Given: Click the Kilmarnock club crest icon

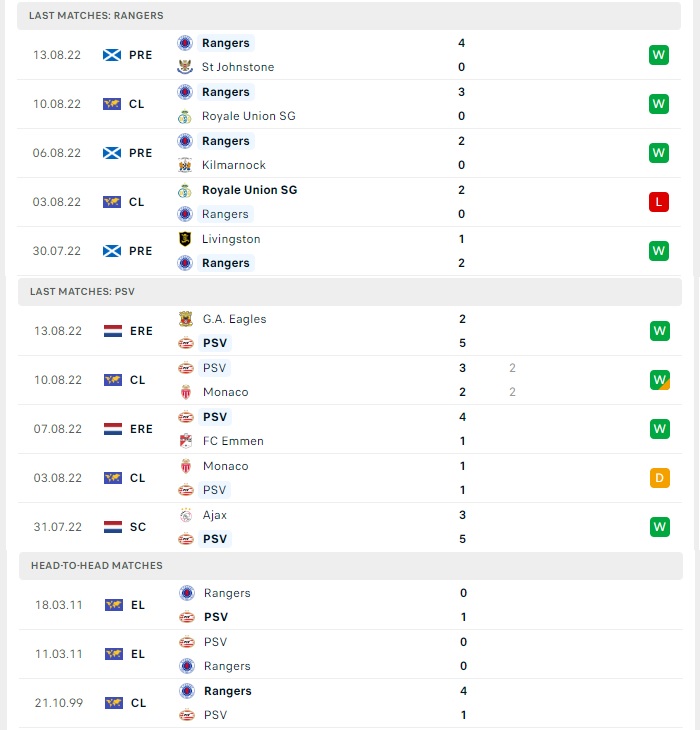Looking at the screenshot, I should click(x=185, y=165).
